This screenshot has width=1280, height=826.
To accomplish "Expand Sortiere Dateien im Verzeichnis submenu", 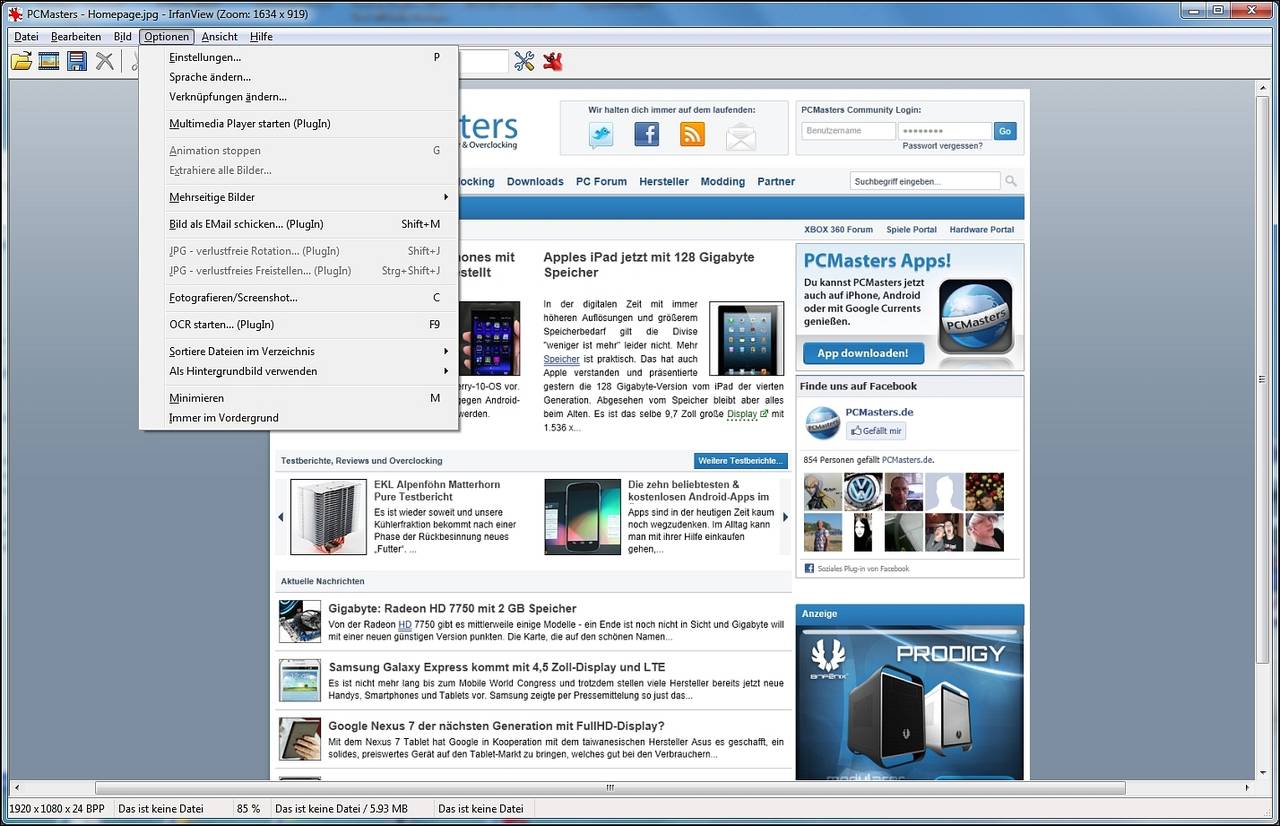I will coord(299,351).
